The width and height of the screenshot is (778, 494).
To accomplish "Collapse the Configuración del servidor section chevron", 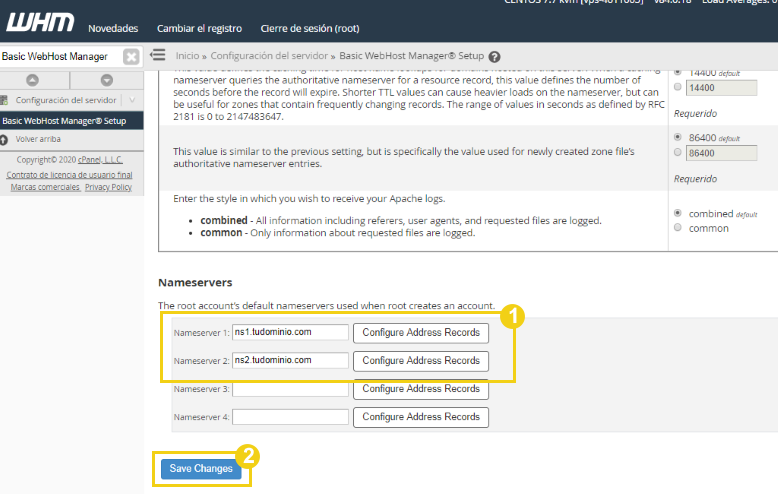I will (132, 100).
